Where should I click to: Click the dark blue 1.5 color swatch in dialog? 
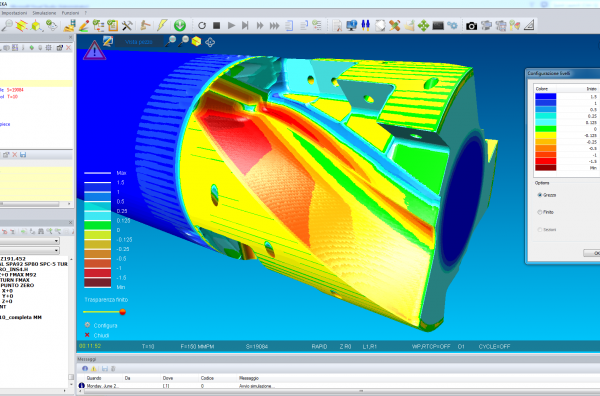pos(546,96)
